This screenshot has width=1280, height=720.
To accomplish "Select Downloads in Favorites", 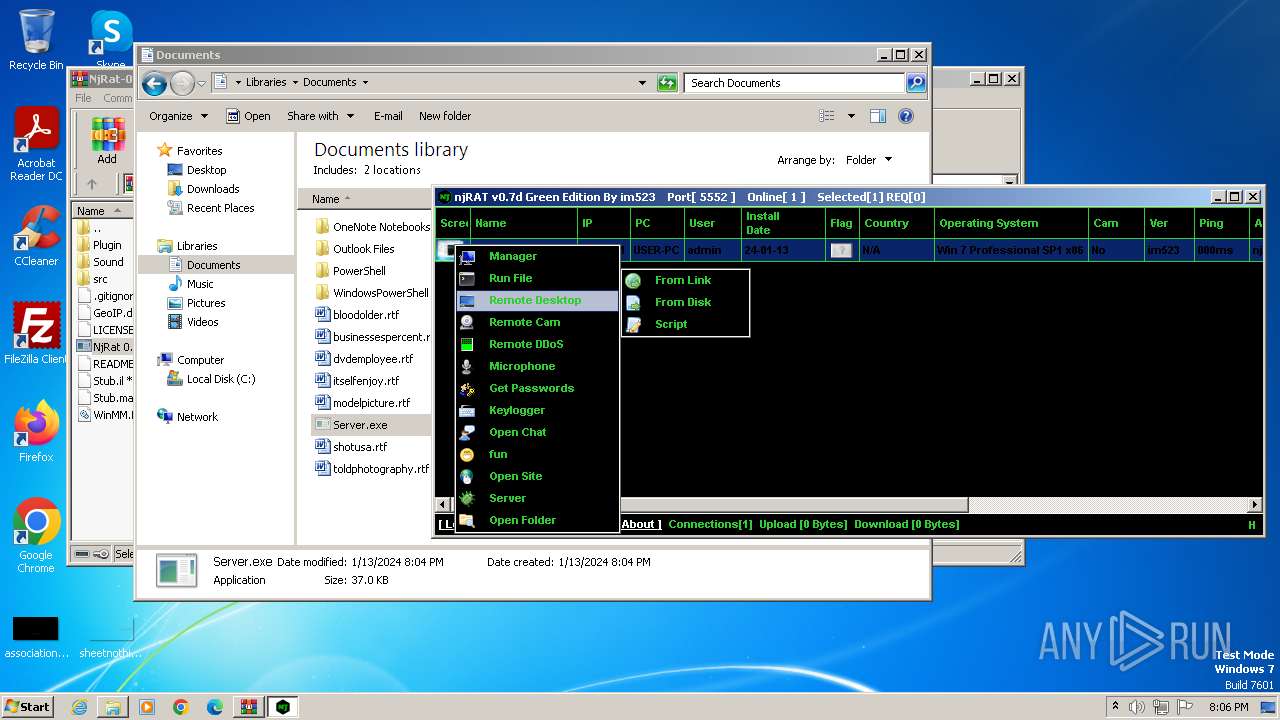I will (213, 189).
